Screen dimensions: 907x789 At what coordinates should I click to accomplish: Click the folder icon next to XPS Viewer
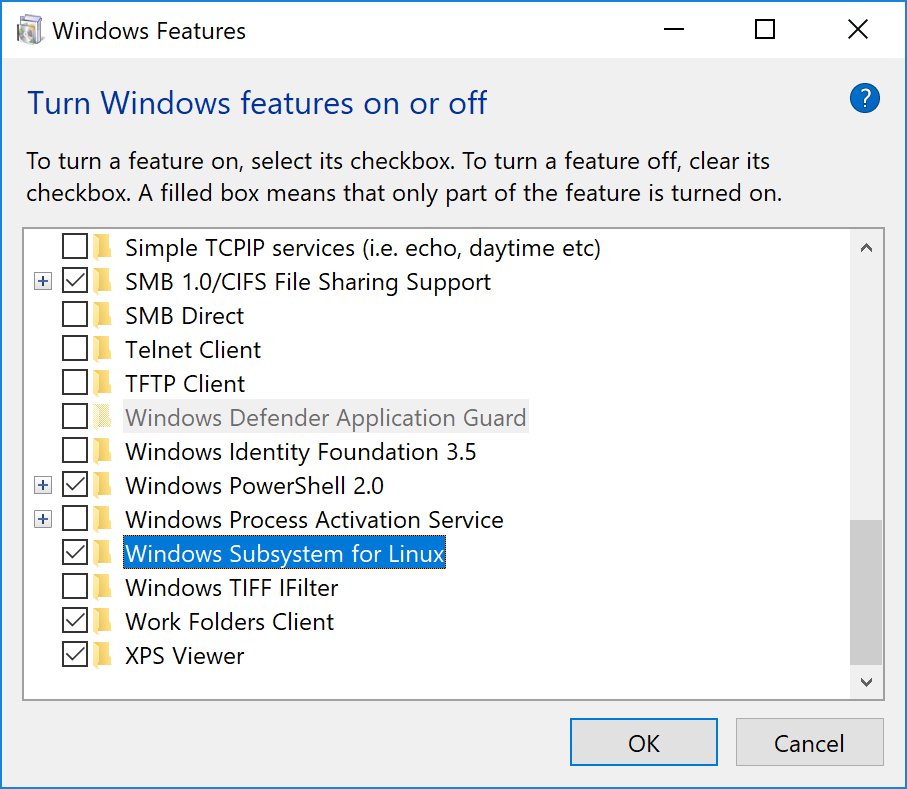pos(103,655)
